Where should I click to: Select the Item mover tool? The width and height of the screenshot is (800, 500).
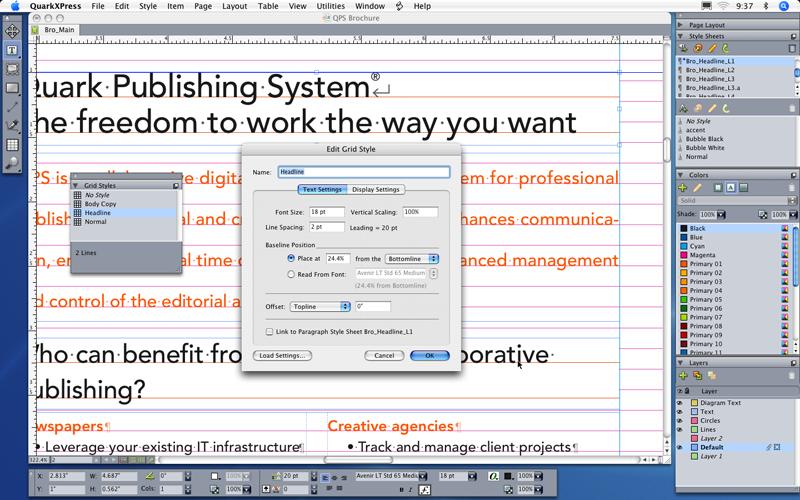pos(12,31)
